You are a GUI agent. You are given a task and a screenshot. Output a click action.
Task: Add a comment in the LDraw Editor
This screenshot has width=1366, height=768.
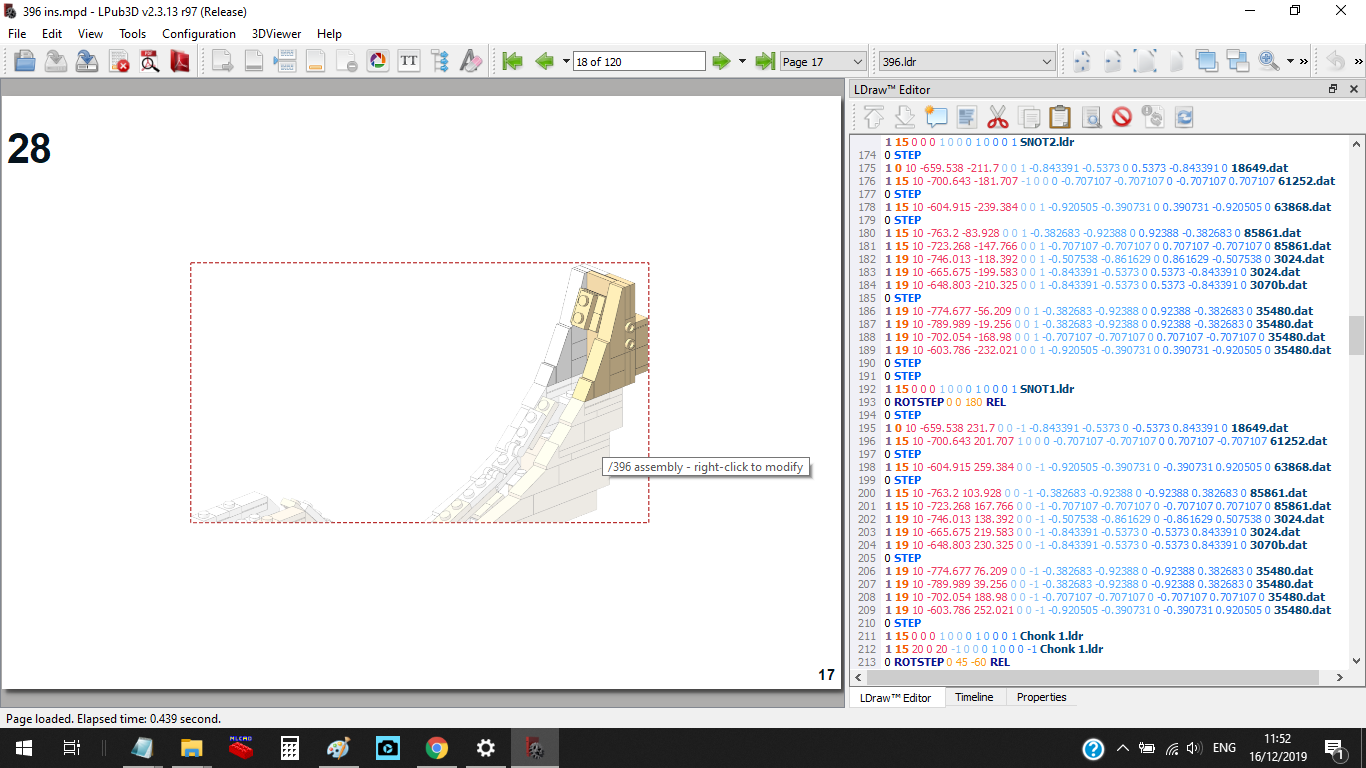click(x=936, y=117)
